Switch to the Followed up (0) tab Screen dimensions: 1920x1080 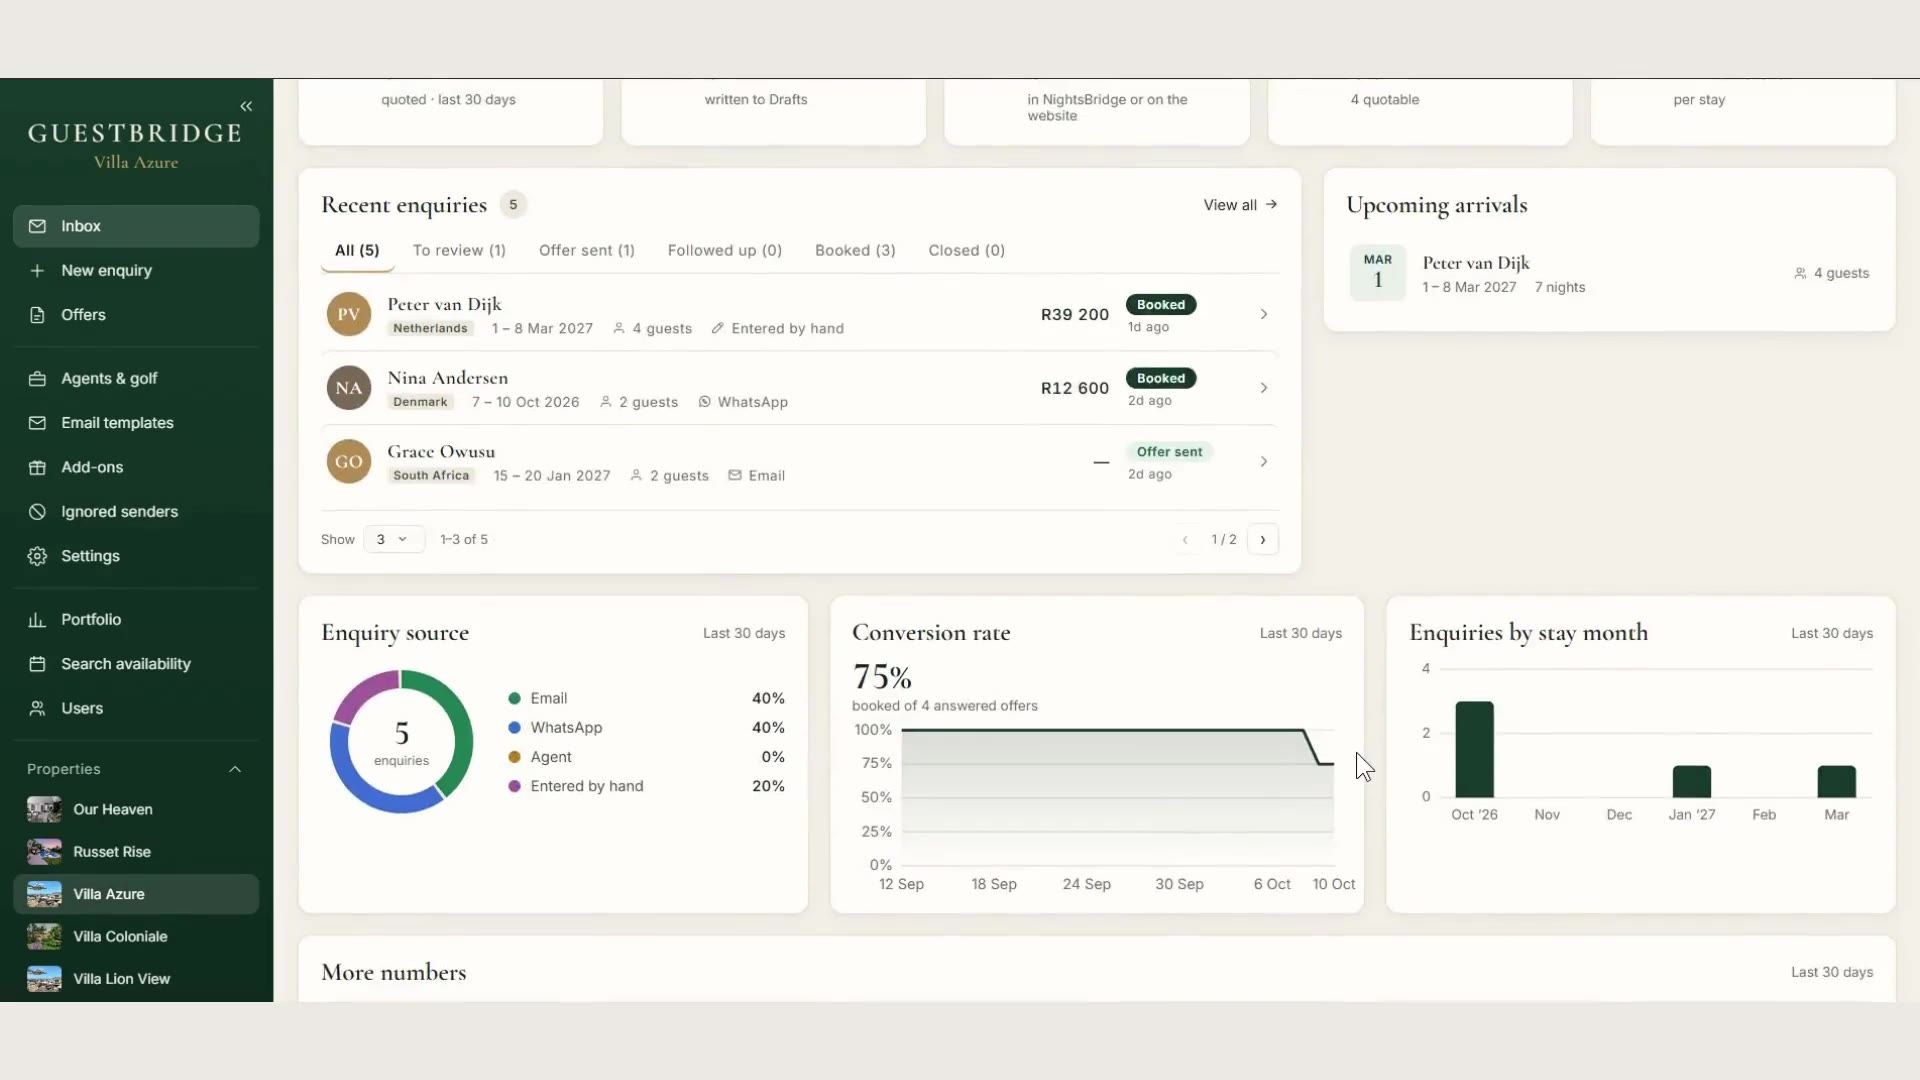(725, 250)
